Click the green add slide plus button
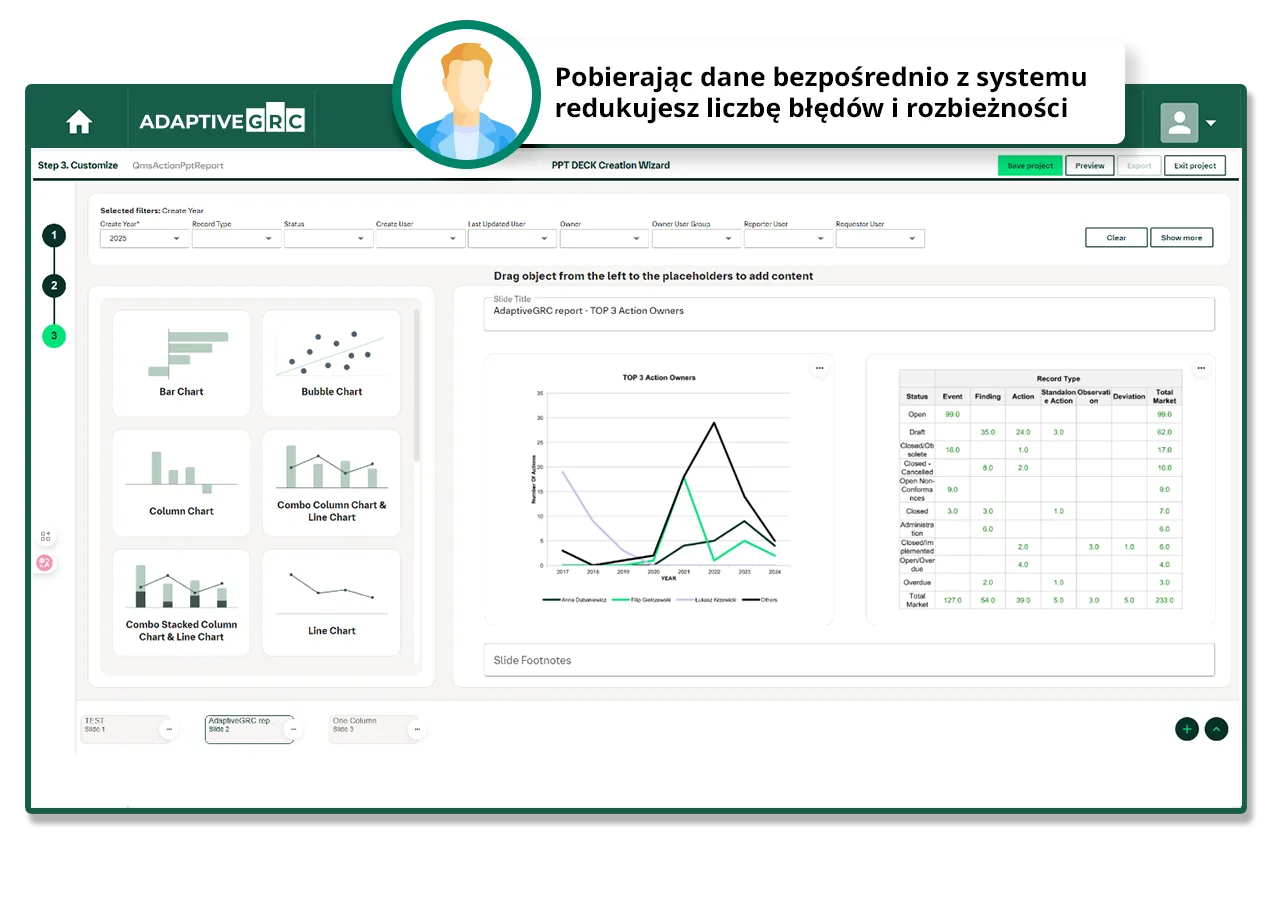The width and height of the screenshot is (1272, 900). pos(1186,729)
